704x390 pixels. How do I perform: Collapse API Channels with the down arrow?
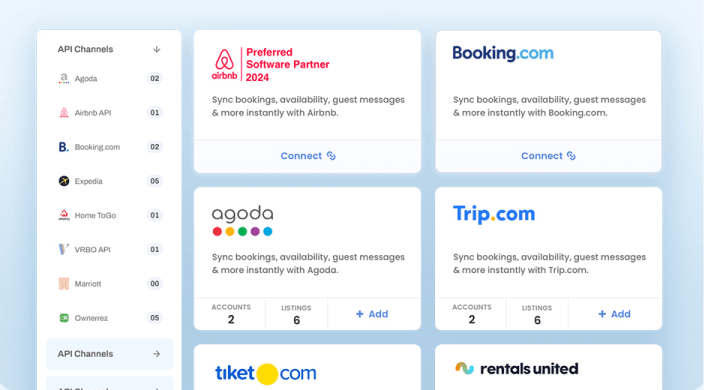coord(156,49)
